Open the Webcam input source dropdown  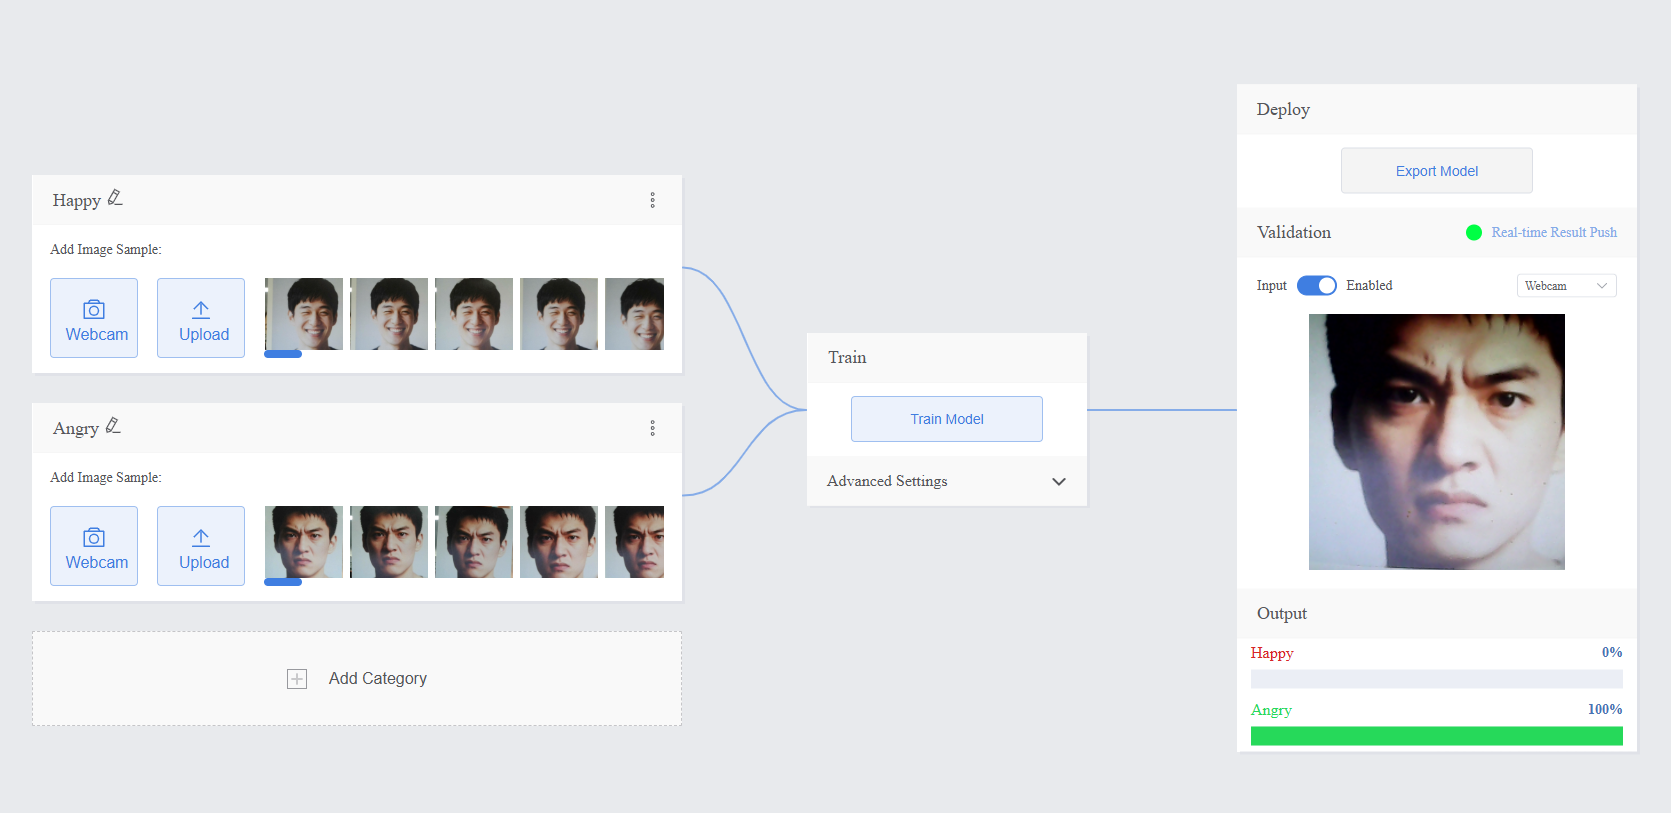tap(1566, 286)
